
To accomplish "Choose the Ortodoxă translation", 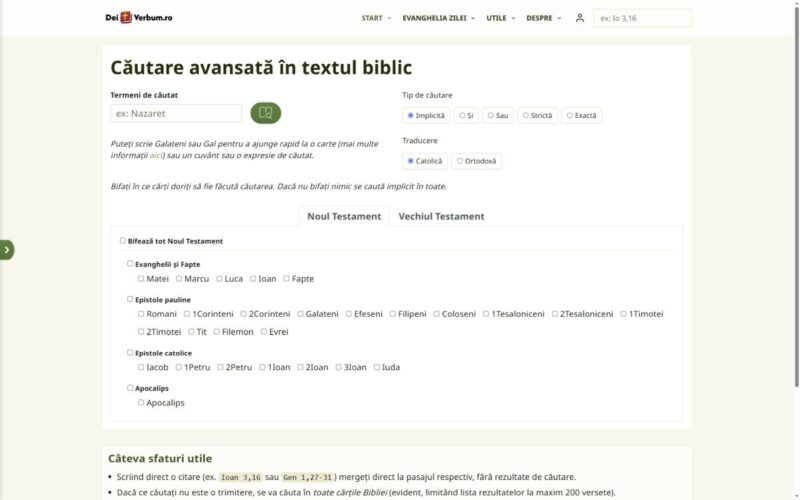I will click(x=476, y=161).
